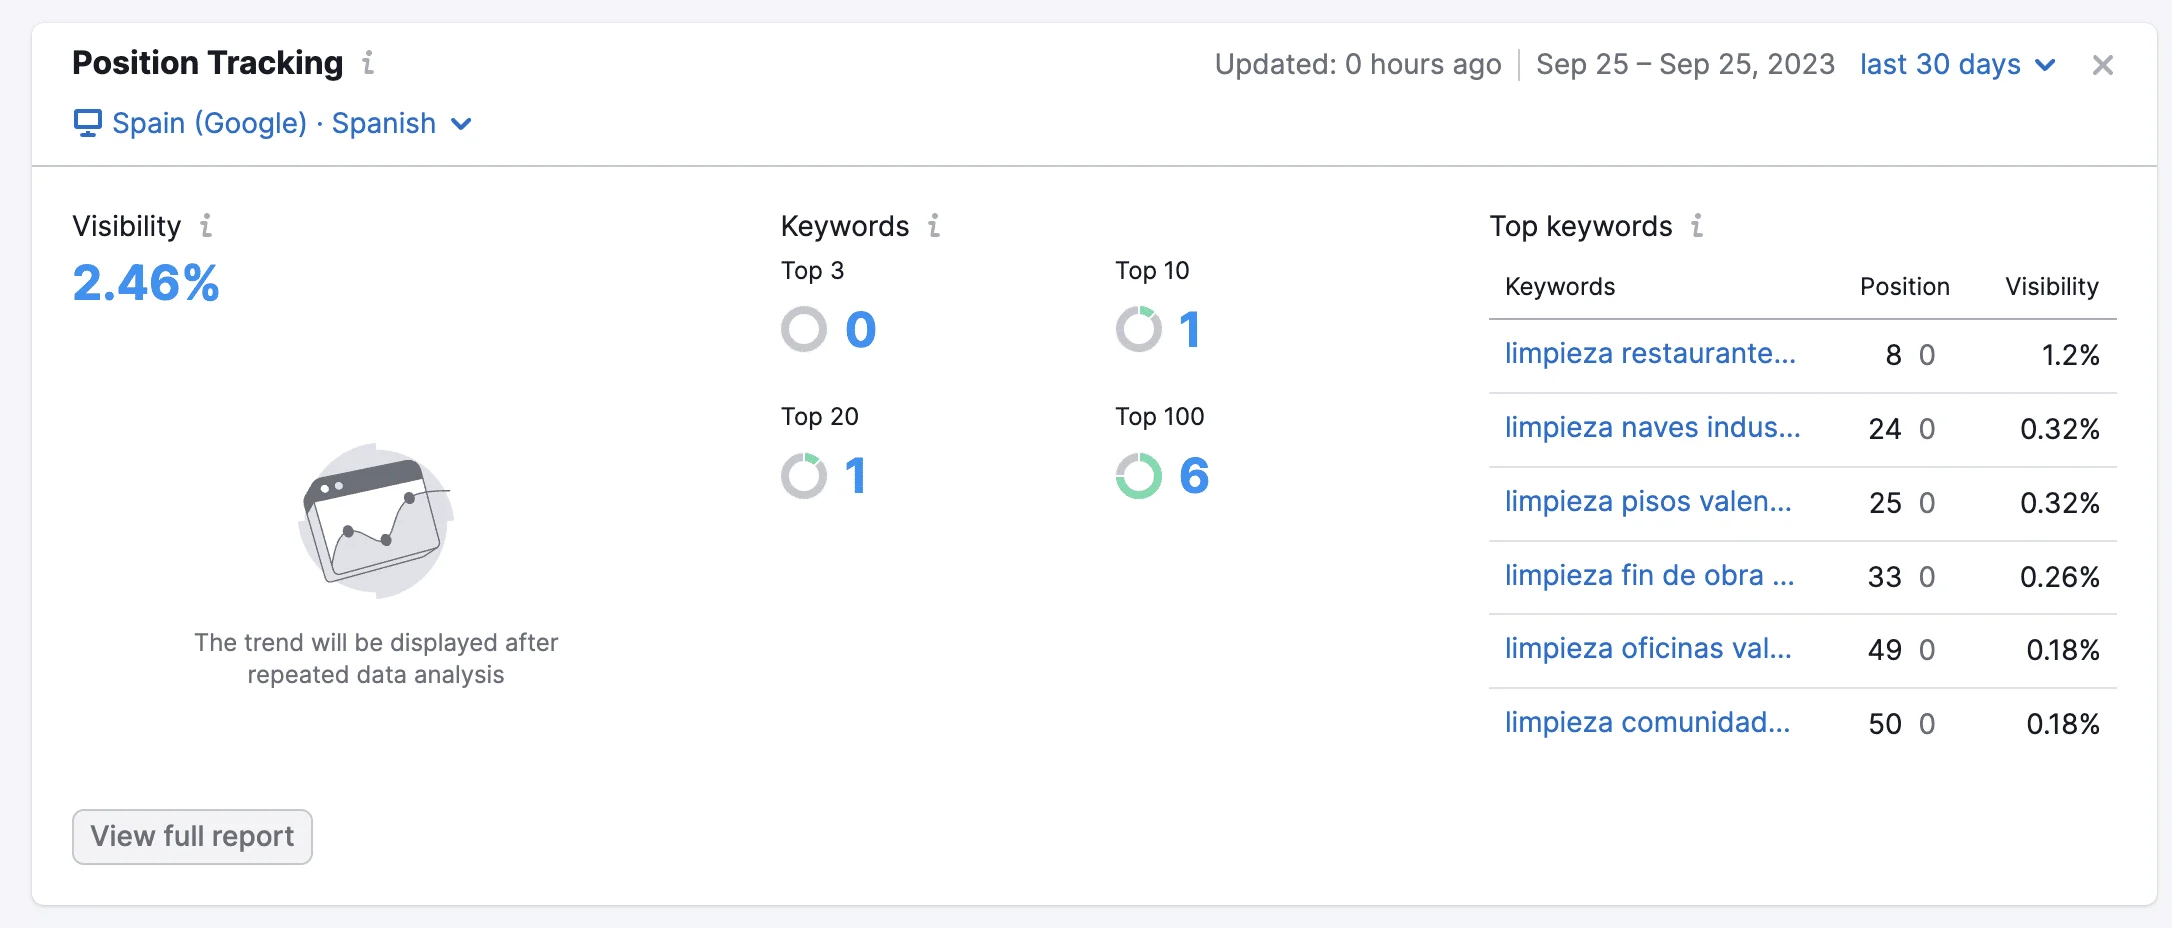
Task: Click the Keywords column header in the table
Action: 1560,287
